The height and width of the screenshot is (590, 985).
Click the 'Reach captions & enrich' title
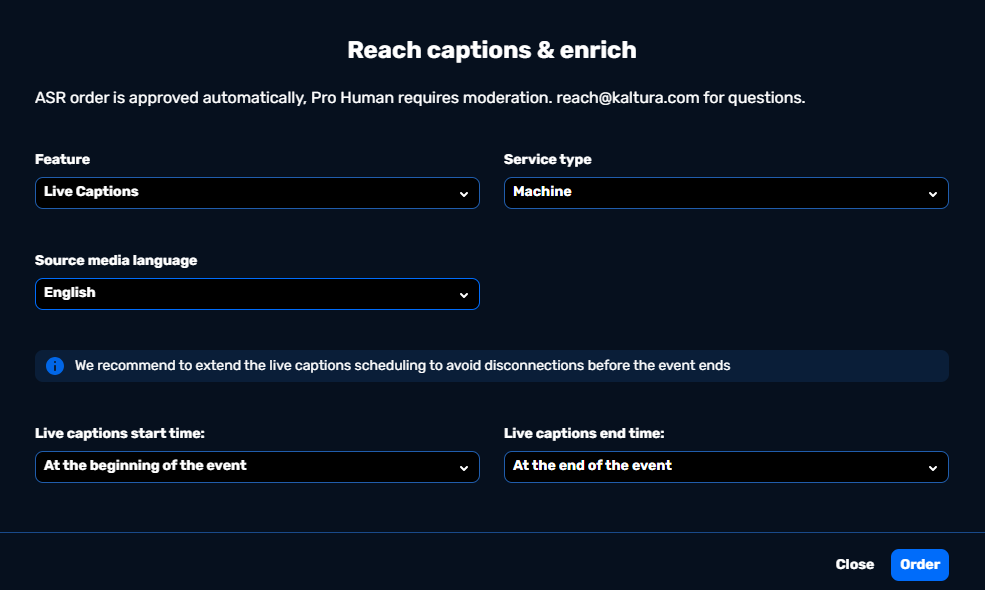492,50
